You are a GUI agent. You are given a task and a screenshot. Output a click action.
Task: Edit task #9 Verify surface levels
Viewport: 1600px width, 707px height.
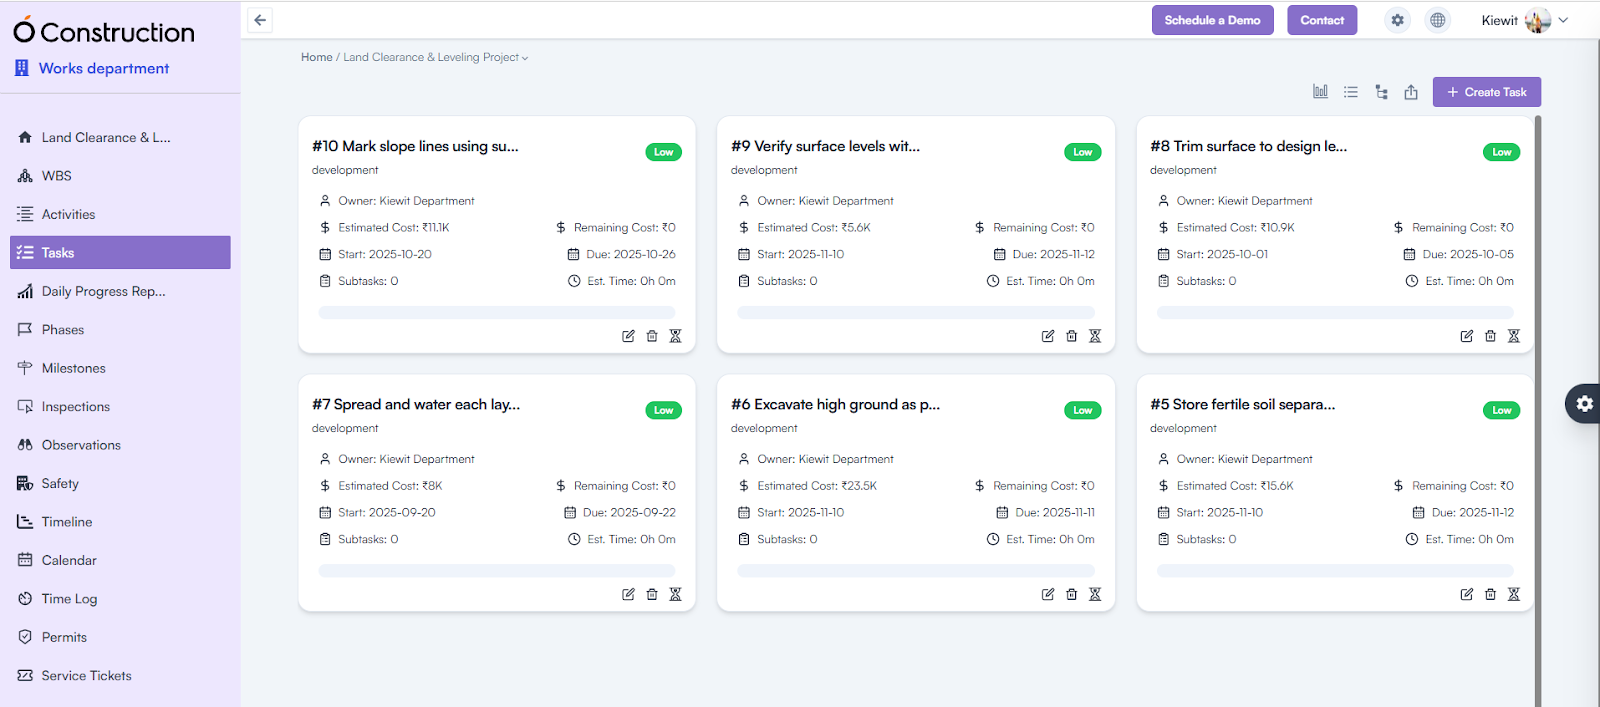coord(1048,336)
